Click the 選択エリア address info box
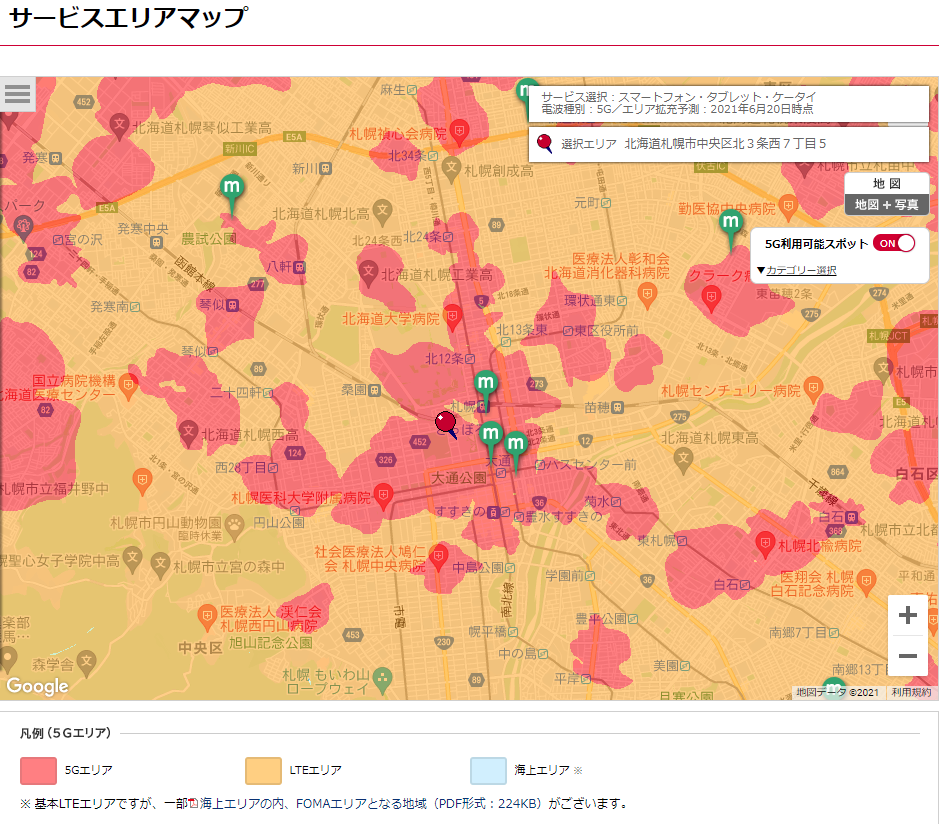This screenshot has height=824, width=940. tap(729, 144)
